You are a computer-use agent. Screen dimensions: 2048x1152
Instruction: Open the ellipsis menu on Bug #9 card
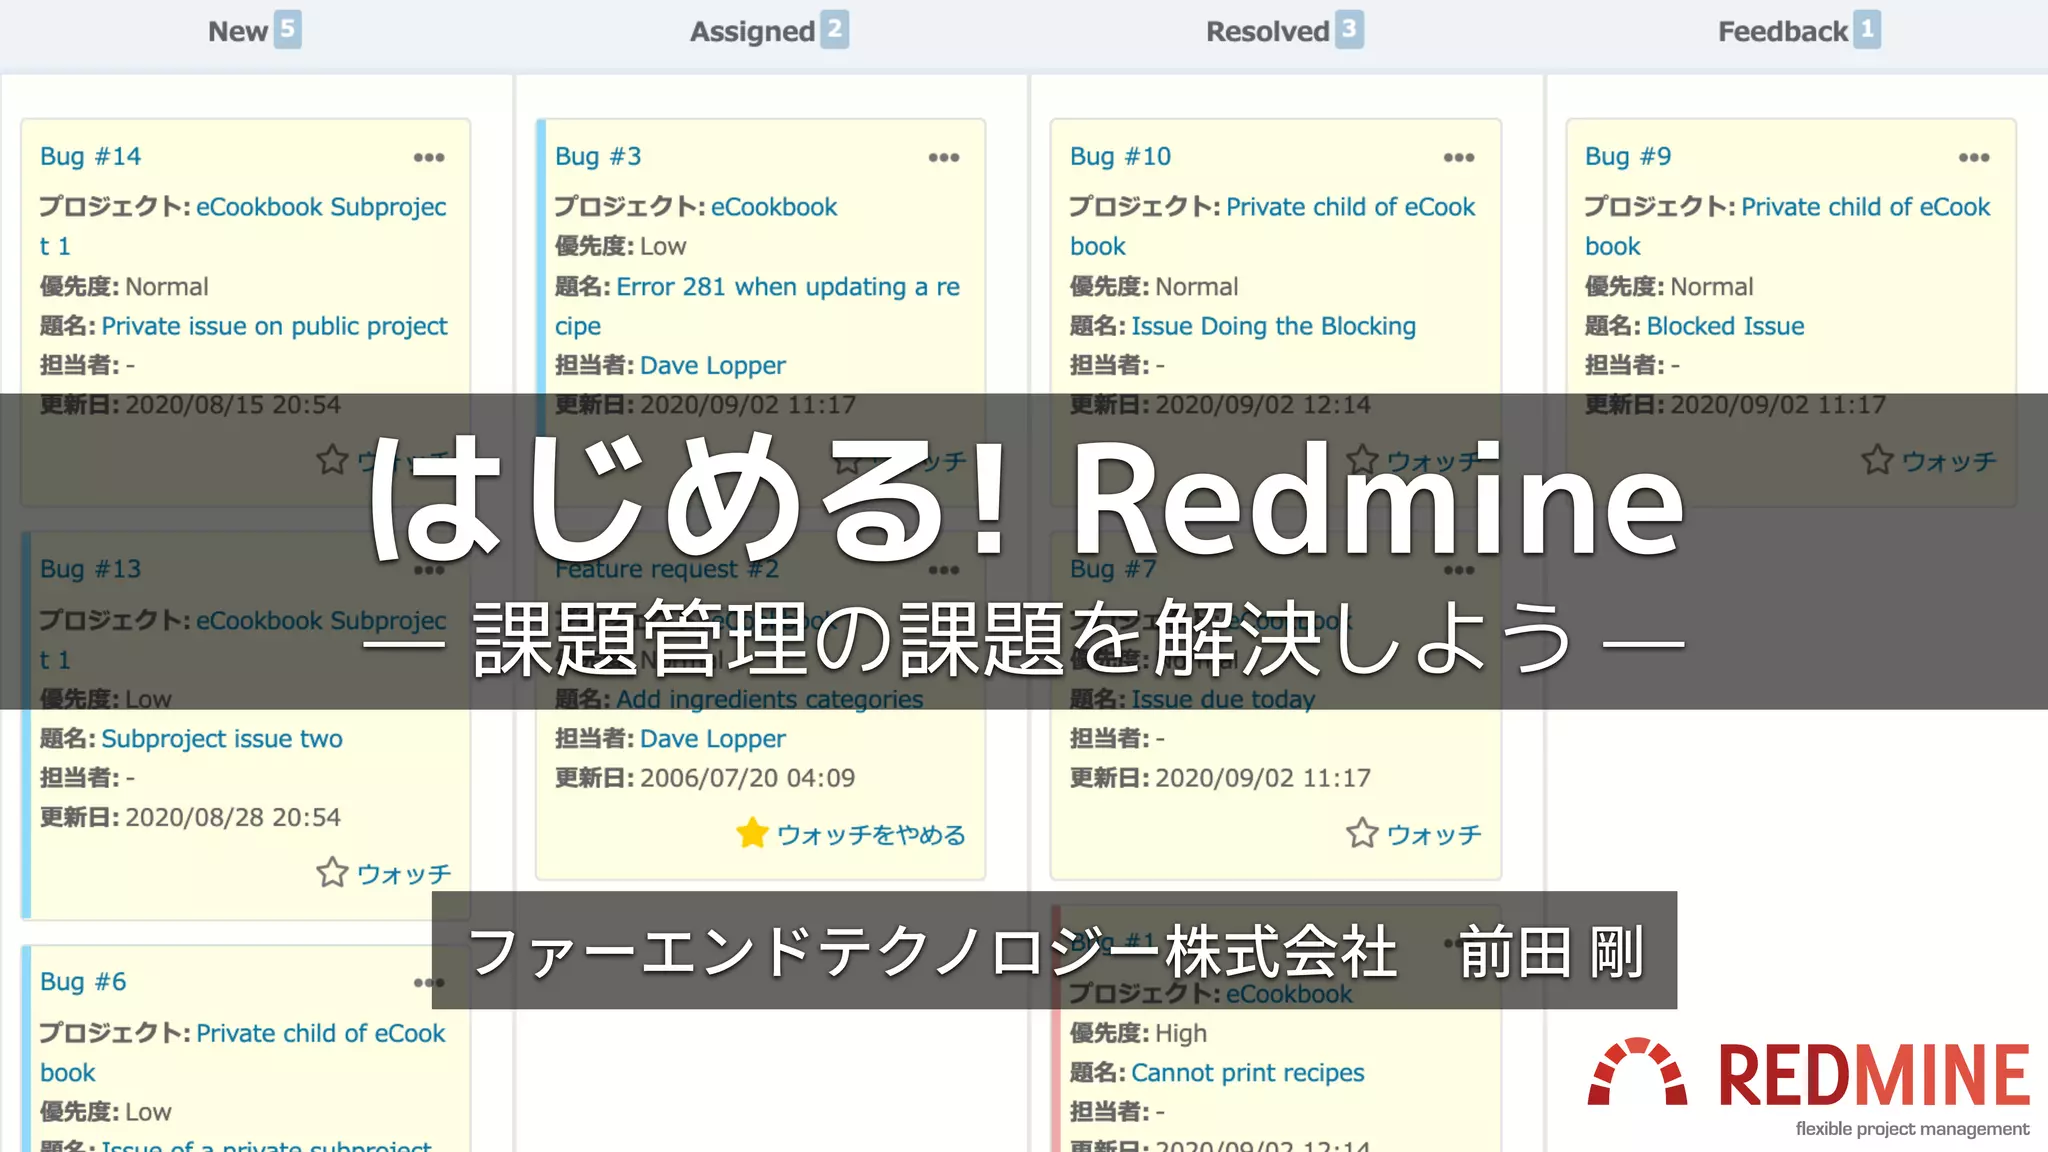1973,157
